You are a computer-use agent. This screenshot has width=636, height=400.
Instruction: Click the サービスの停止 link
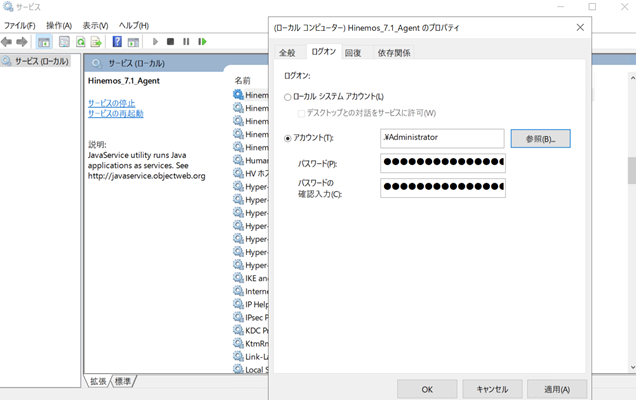click(112, 103)
